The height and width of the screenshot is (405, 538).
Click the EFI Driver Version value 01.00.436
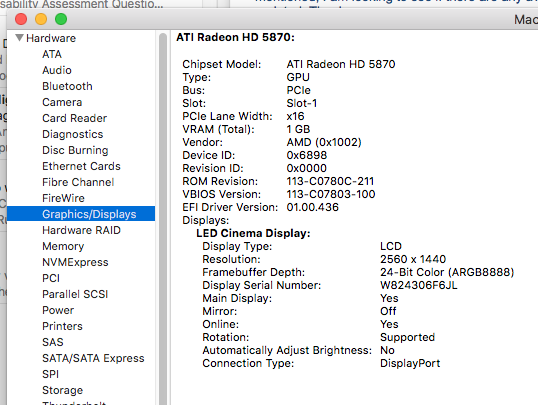(x=313, y=207)
